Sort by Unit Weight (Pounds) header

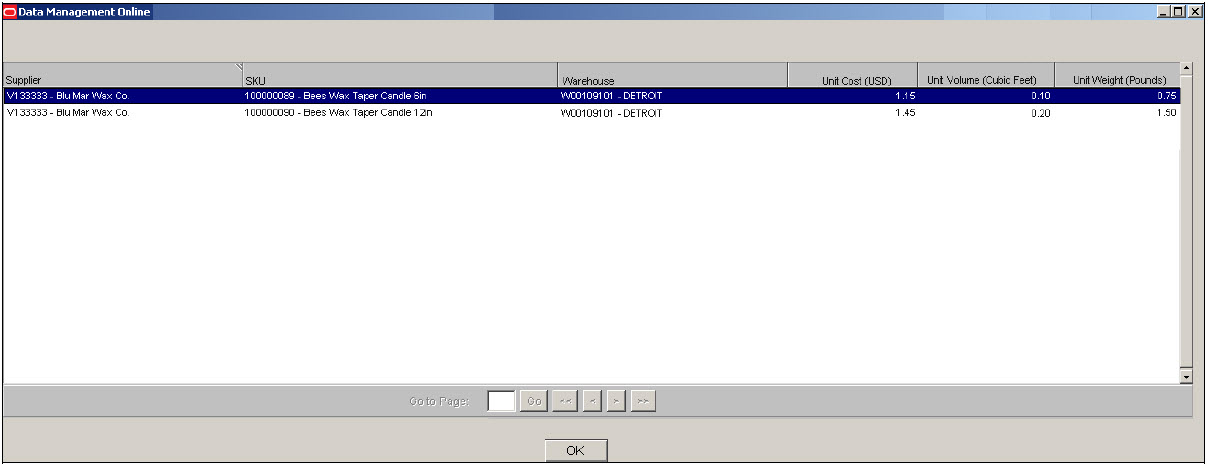point(1117,75)
